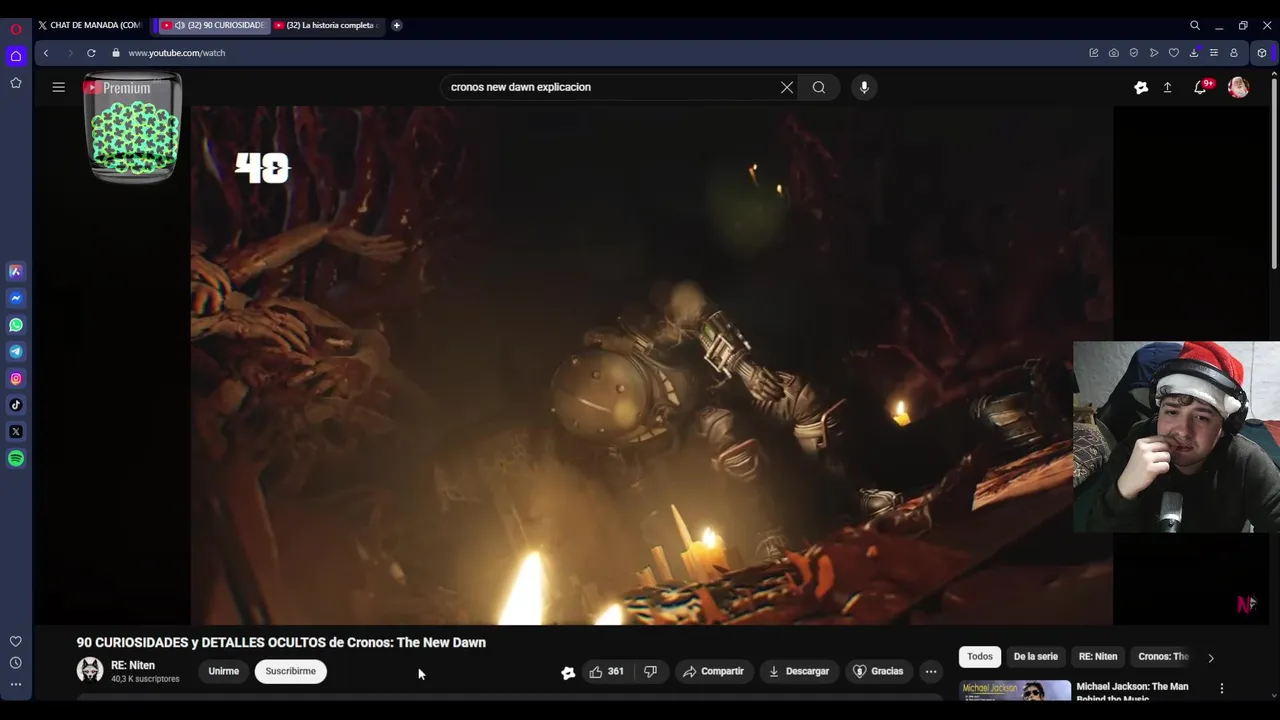Like the video (361 likes)
Screen dimensions: 1280x720
click(607, 672)
